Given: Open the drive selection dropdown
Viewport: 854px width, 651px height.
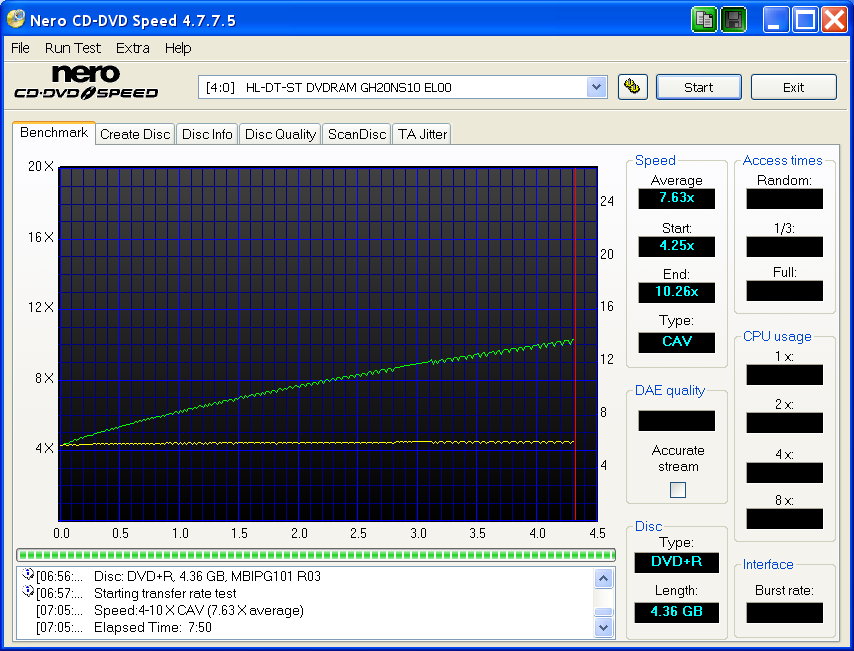Looking at the screenshot, I should 597,87.
